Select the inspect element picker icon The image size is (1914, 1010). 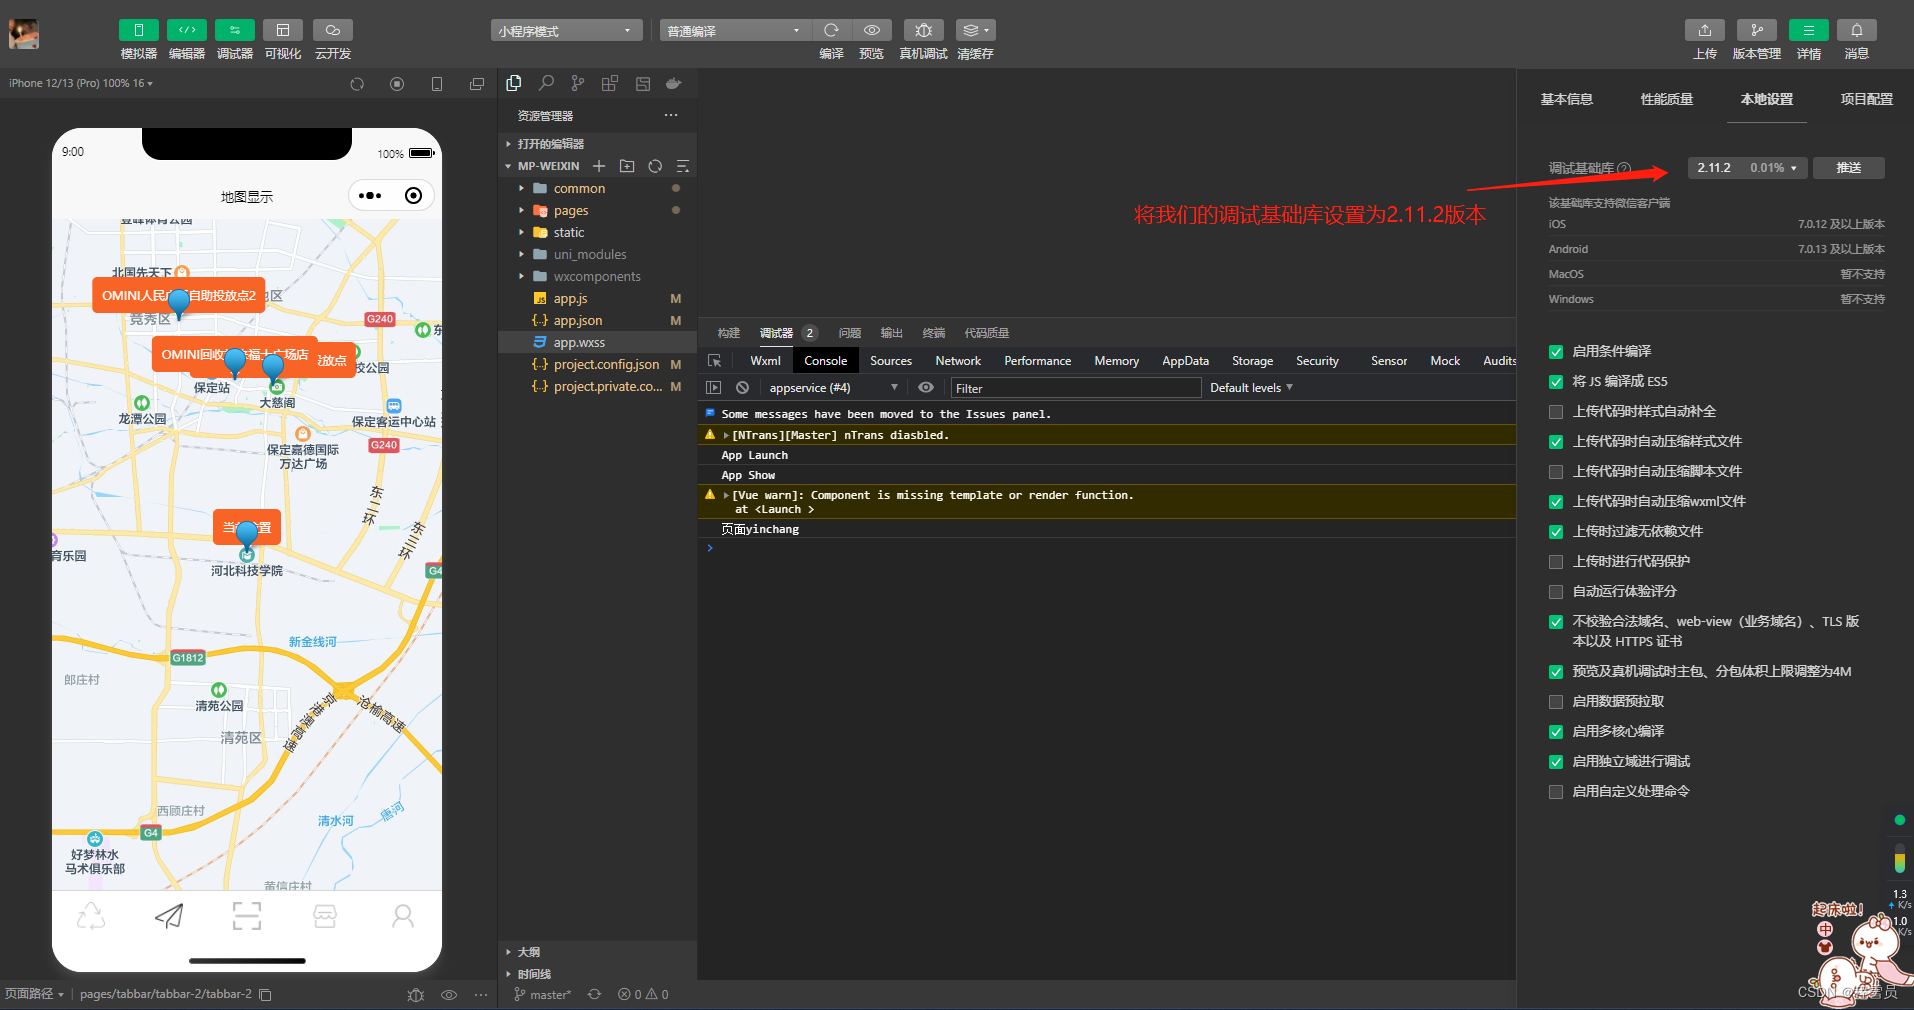714,361
